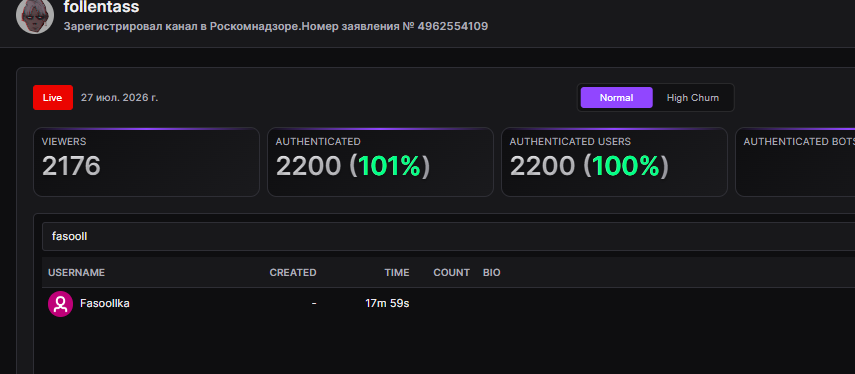Click the red Live badge
This screenshot has width=855, height=374.
[x=53, y=98]
